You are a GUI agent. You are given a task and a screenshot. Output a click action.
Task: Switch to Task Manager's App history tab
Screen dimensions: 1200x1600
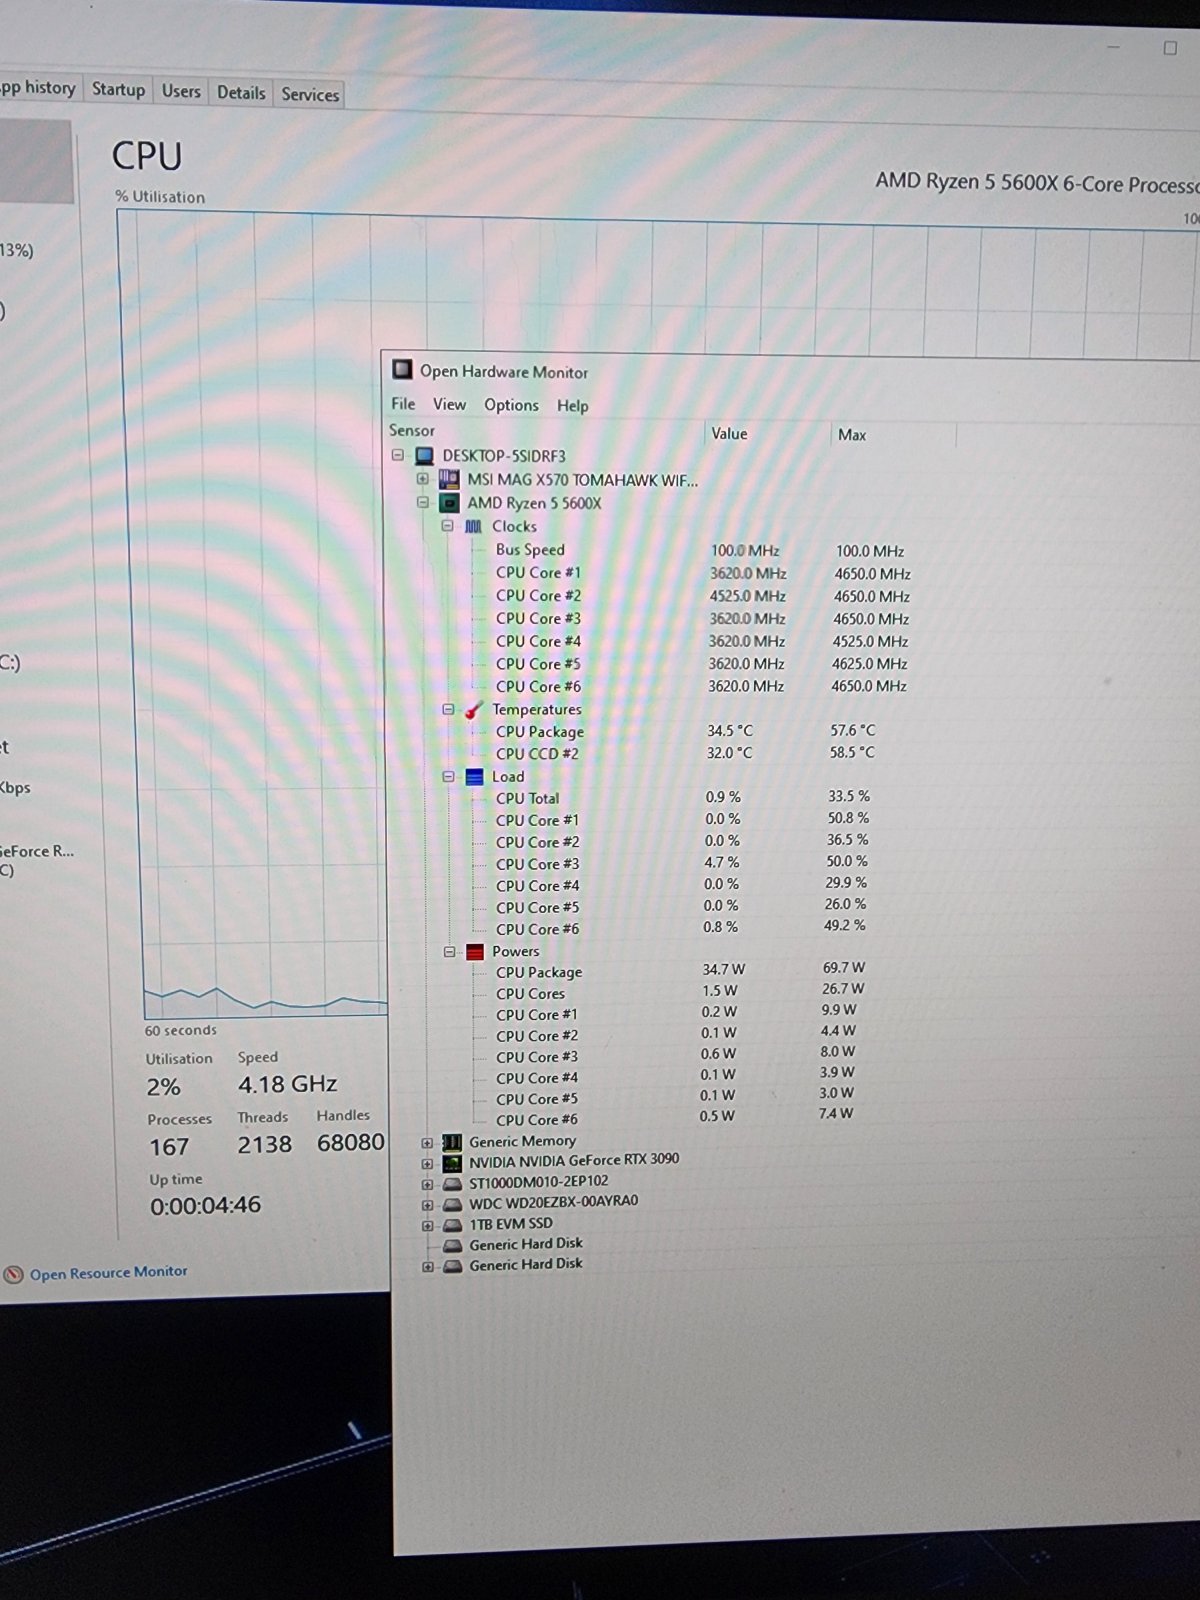click(38, 88)
